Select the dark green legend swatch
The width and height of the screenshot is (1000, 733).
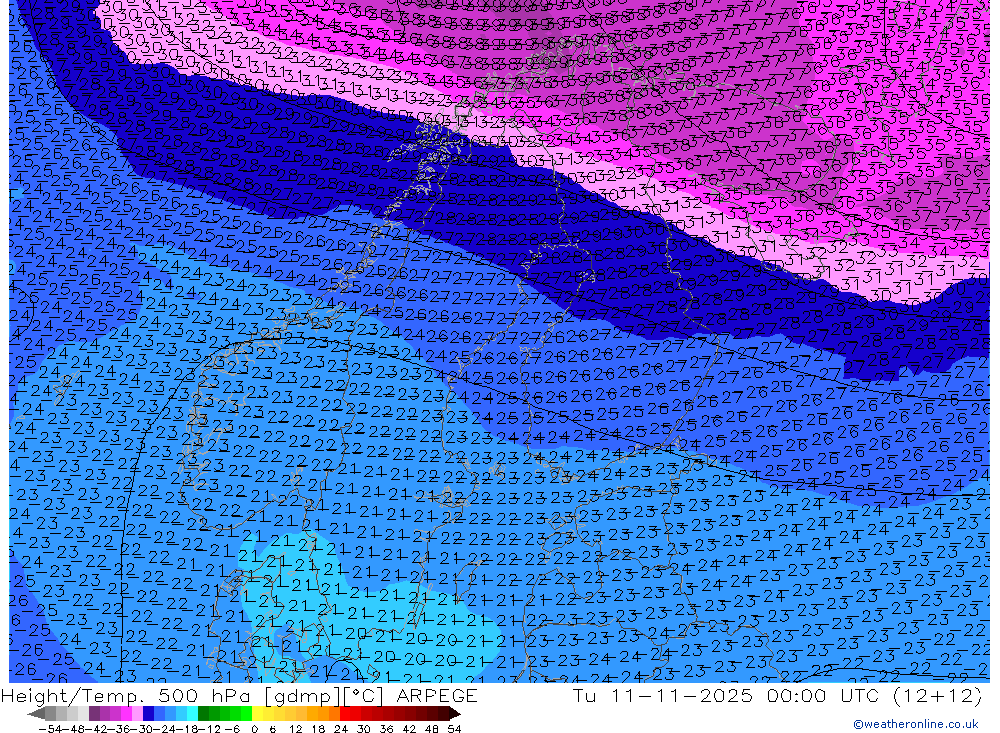[203, 714]
